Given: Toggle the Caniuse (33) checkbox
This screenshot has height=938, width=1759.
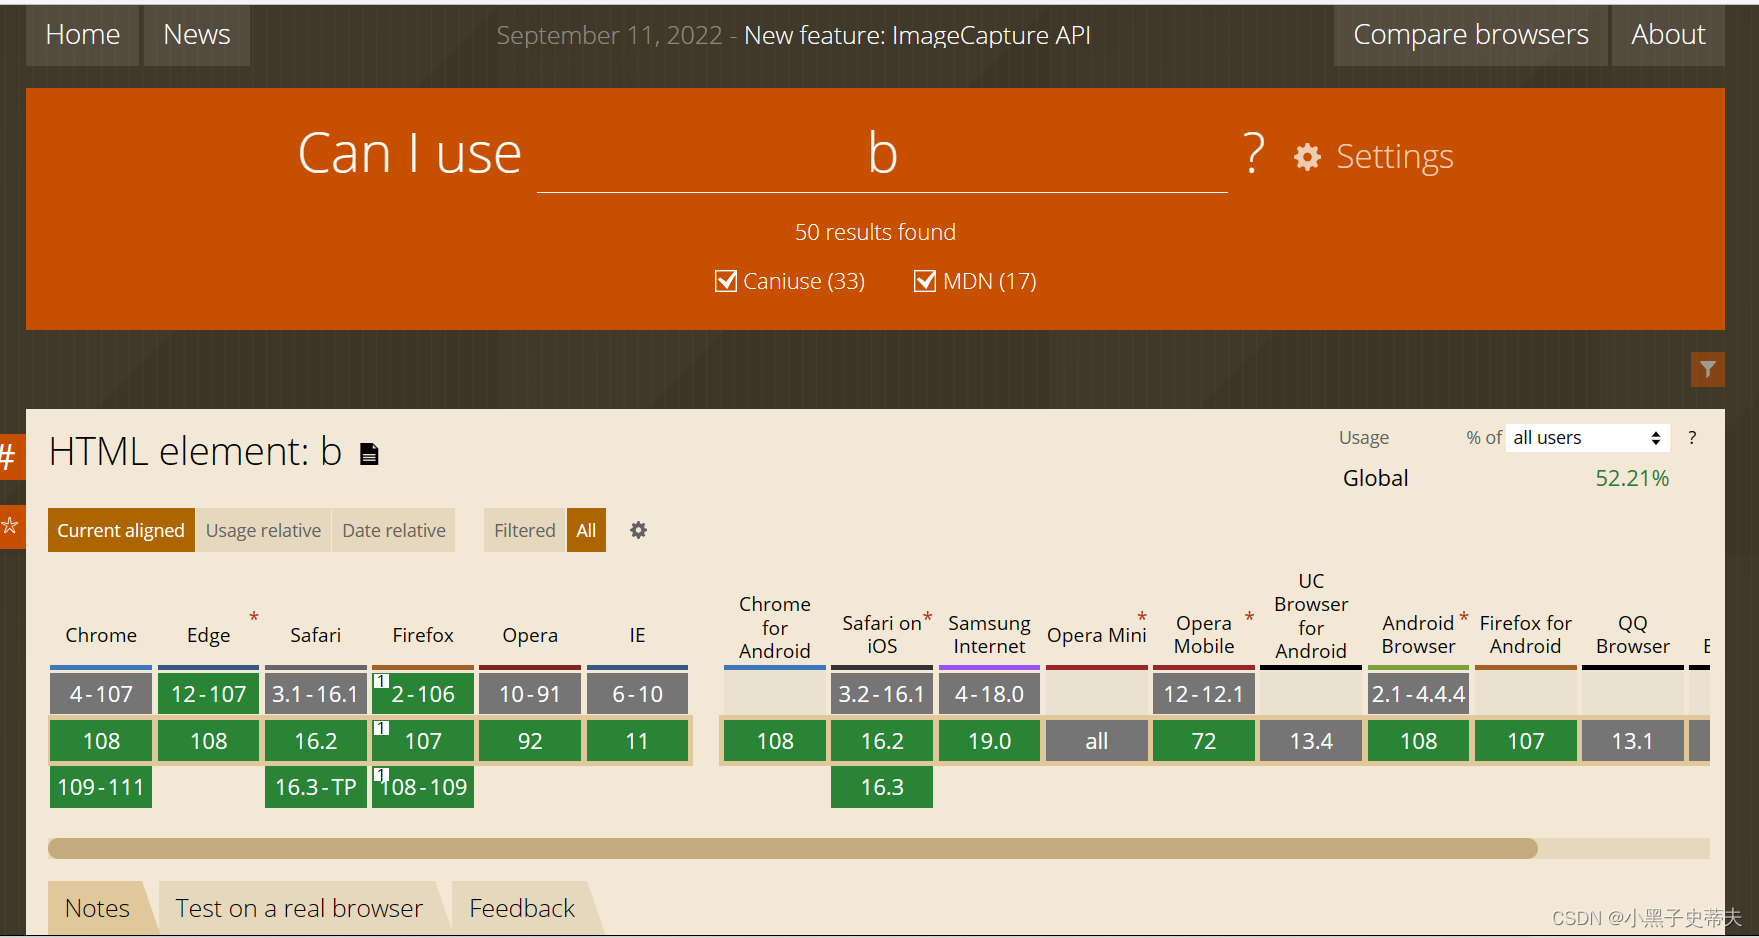Looking at the screenshot, I should coord(726,281).
